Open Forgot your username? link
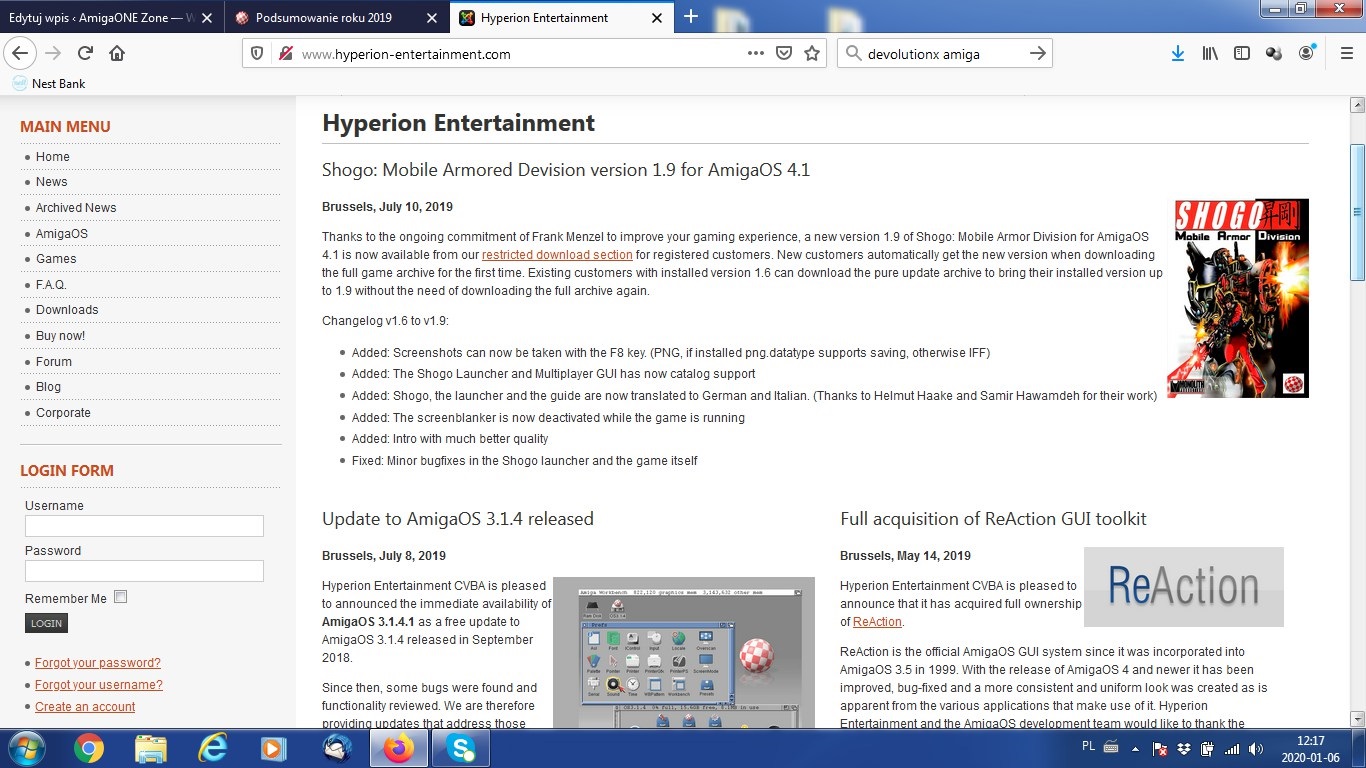1366x768 pixels. pos(99,685)
